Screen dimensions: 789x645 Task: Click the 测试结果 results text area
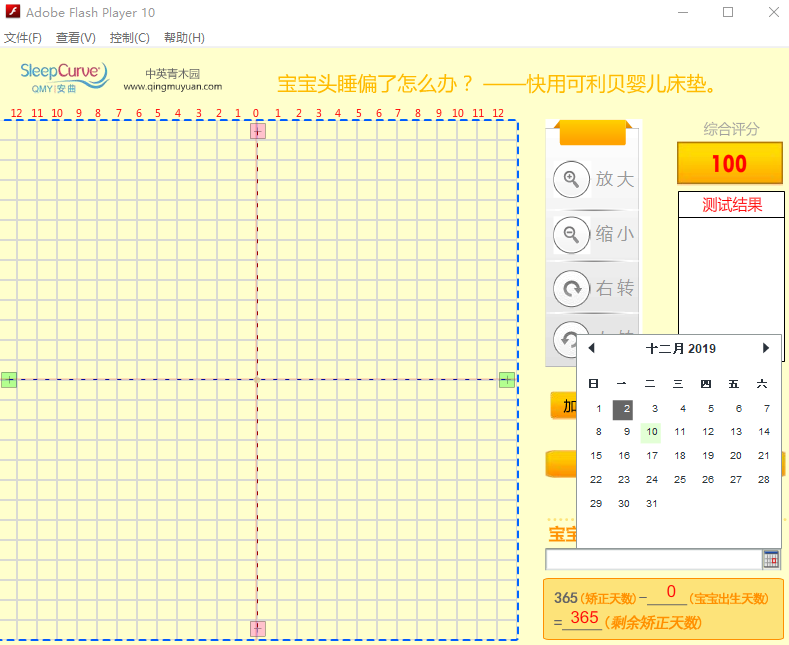pos(731,276)
